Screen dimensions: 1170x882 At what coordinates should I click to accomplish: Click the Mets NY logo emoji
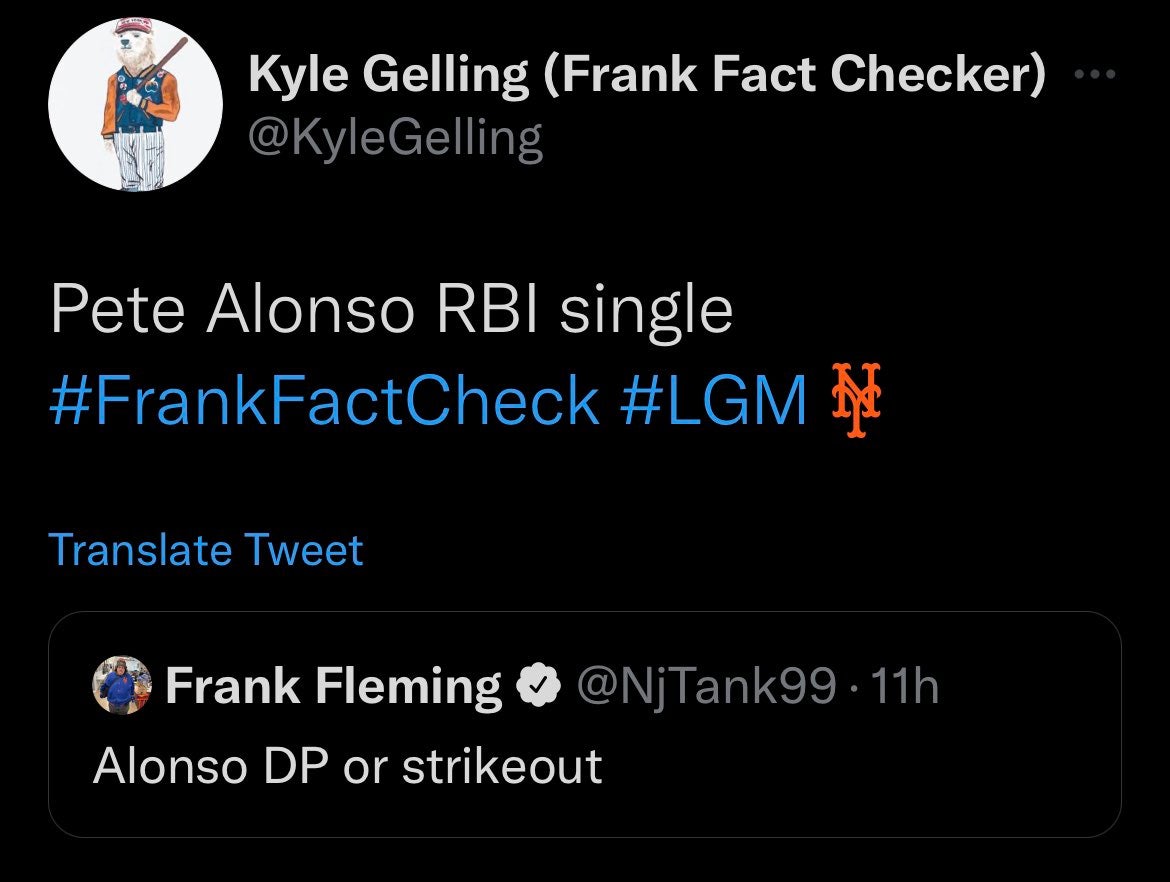(x=856, y=400)
